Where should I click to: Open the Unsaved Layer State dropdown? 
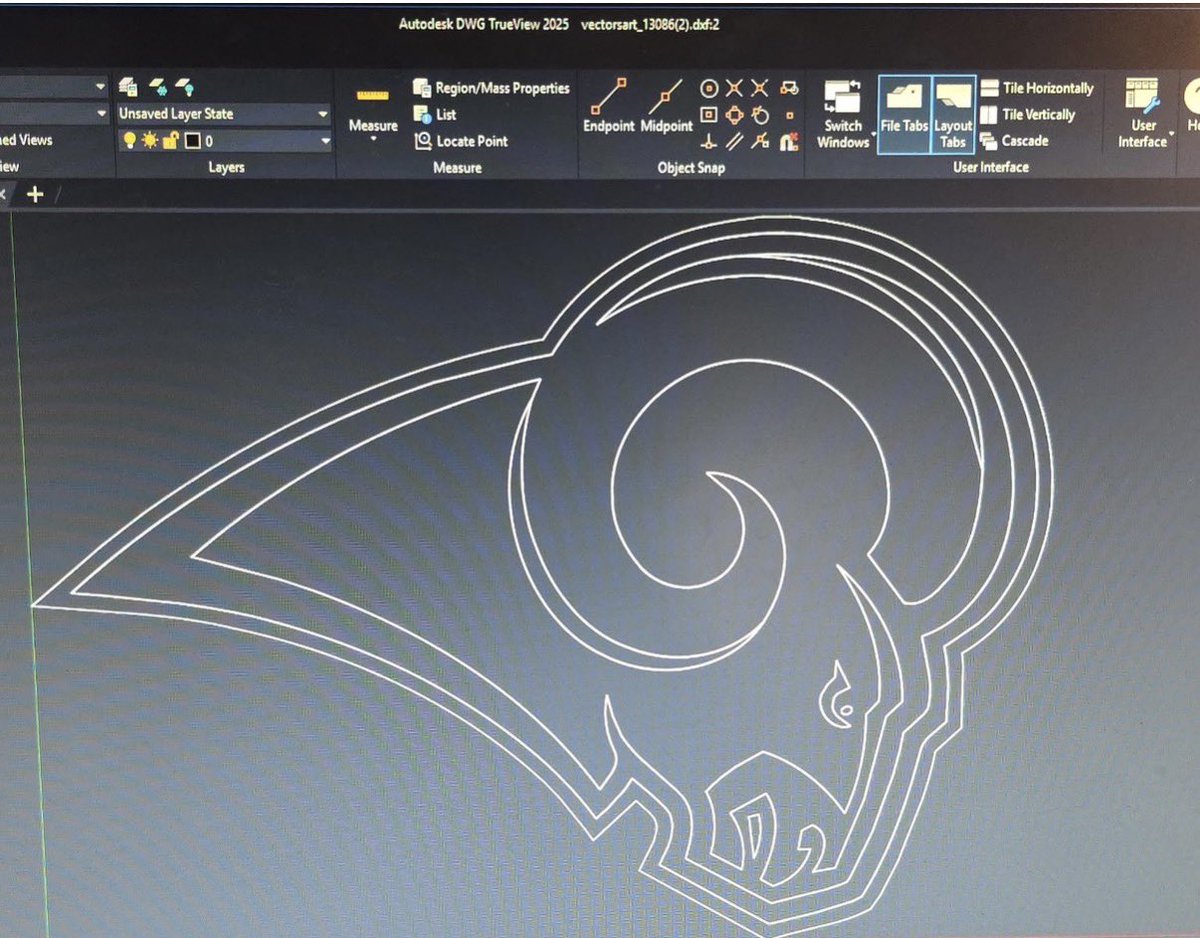224,114
